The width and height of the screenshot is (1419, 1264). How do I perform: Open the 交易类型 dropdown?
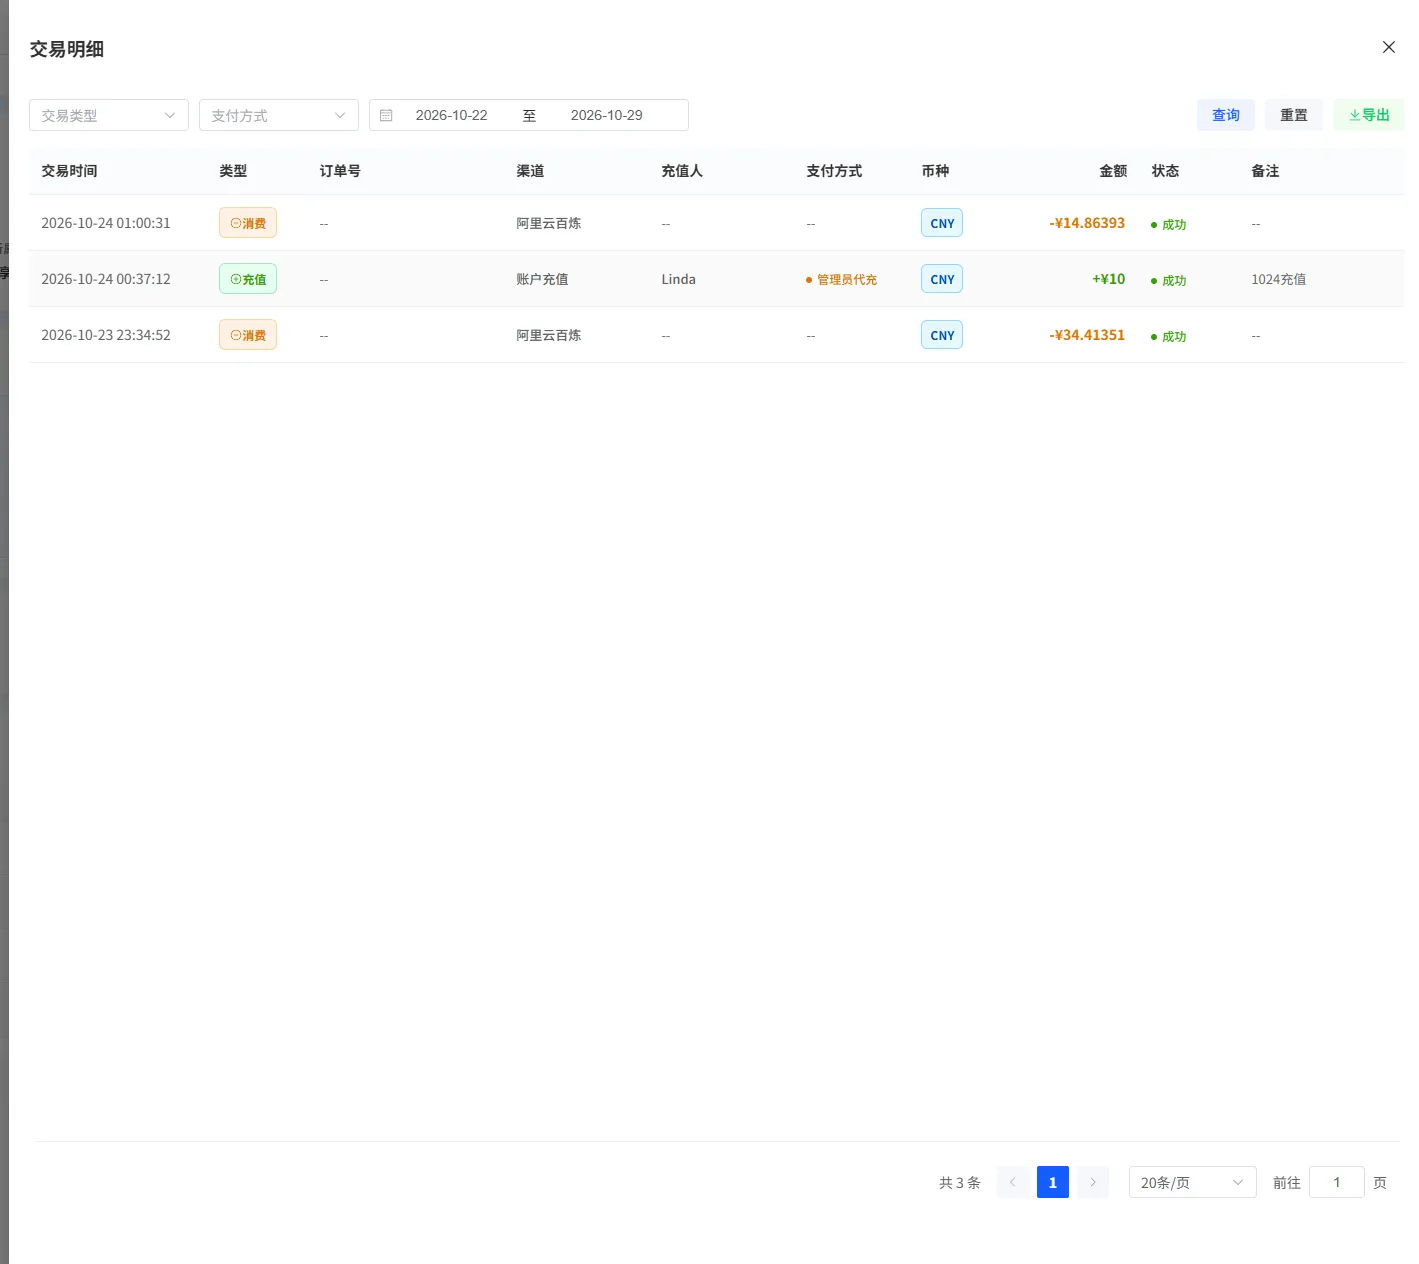tap(109, 115)
